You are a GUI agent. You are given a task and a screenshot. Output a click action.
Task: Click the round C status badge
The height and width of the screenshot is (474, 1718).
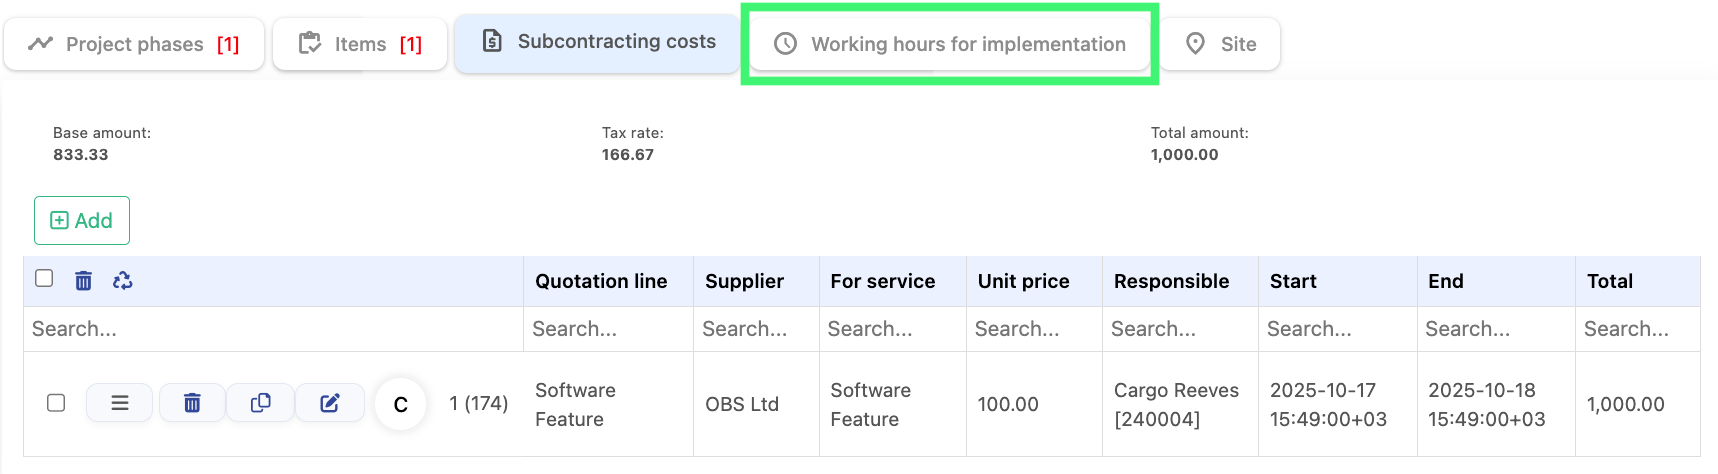pyautogui.click(x=400, y=404)
